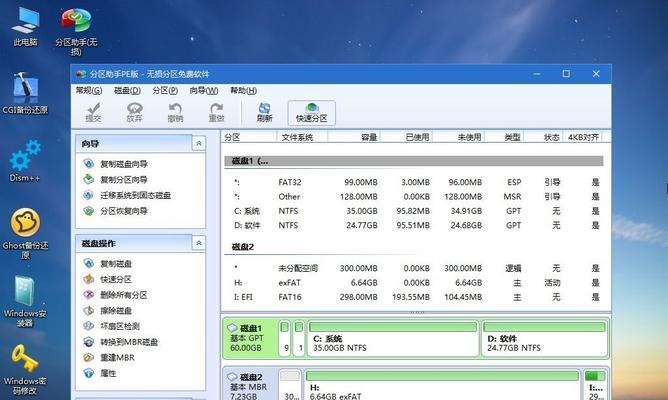Click the 刷新 (Refresh) toolbar icon
The width and height of the screenshot is (668, 400).
(x=264, y=112)
